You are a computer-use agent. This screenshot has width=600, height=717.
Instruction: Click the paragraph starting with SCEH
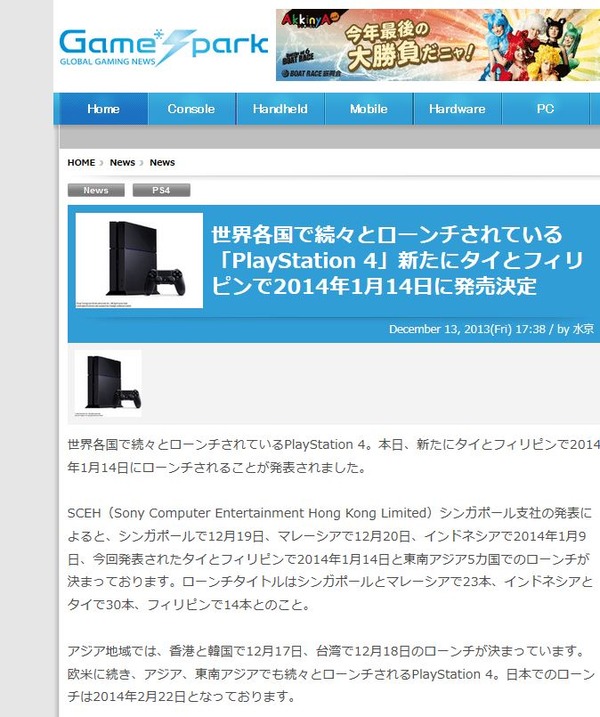[x=330, y=559]
